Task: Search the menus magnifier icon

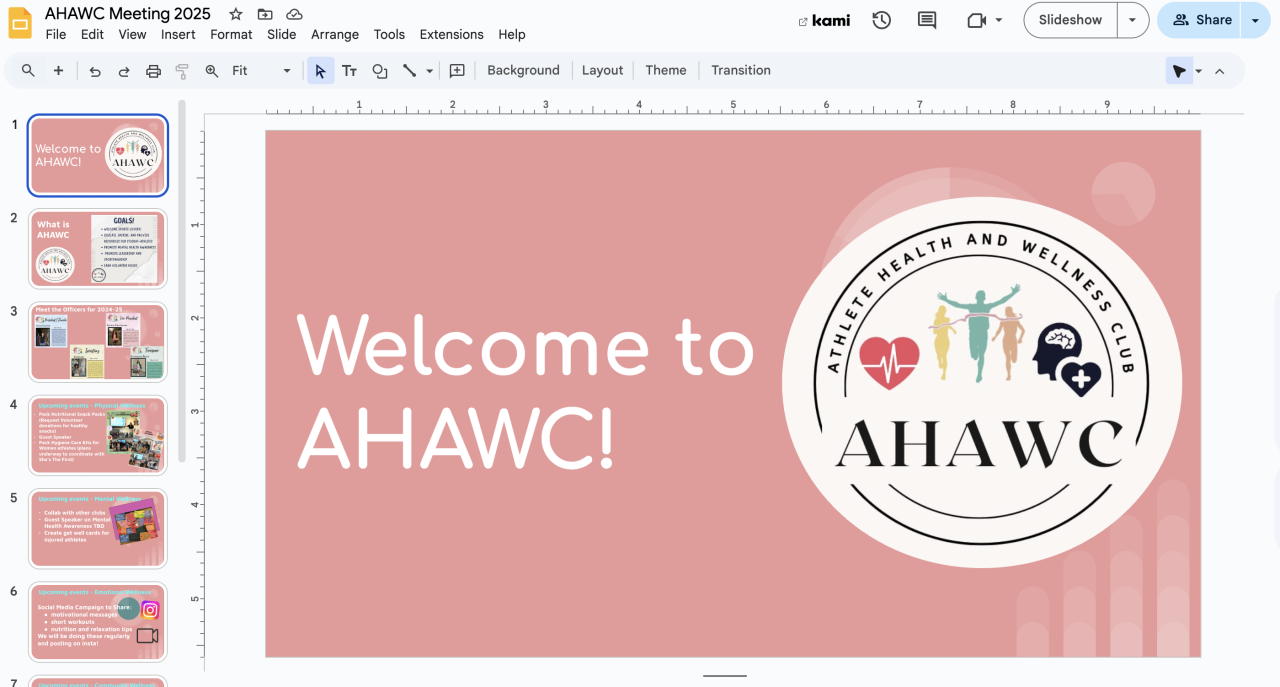Action: coord(28,70)
